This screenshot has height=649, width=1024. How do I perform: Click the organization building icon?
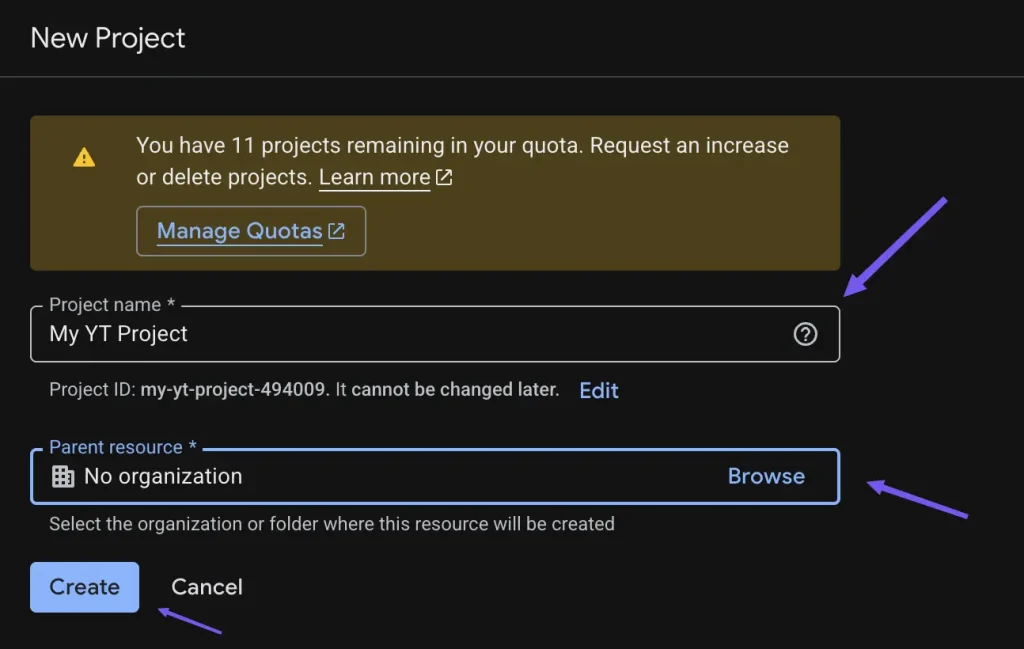(x=63, y=477)
